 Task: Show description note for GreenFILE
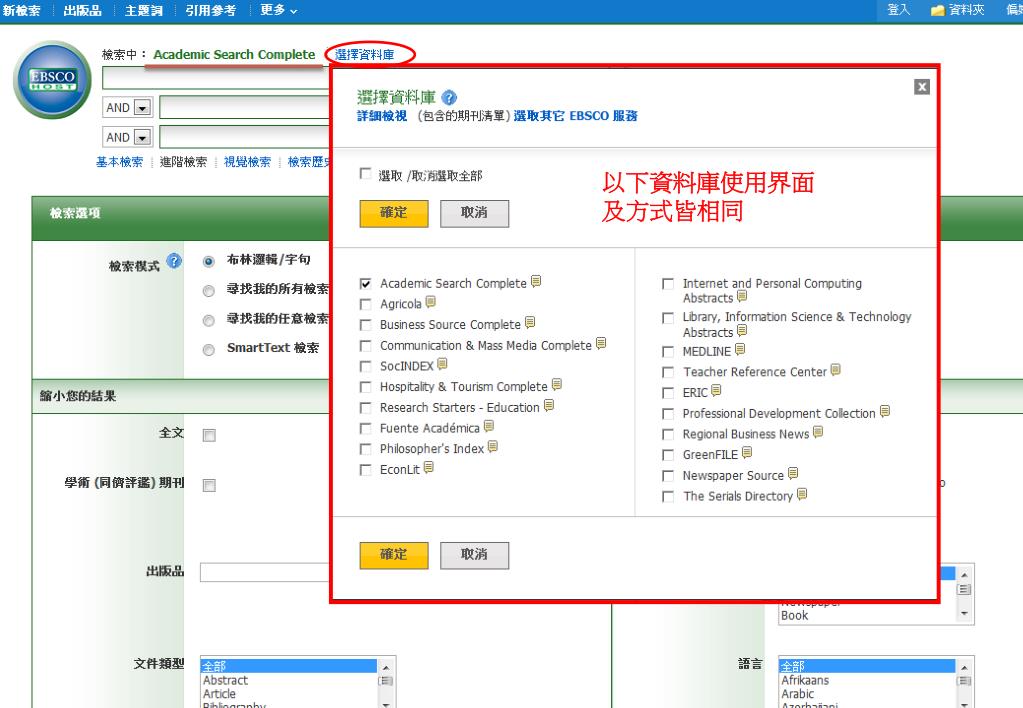point(747,453)
